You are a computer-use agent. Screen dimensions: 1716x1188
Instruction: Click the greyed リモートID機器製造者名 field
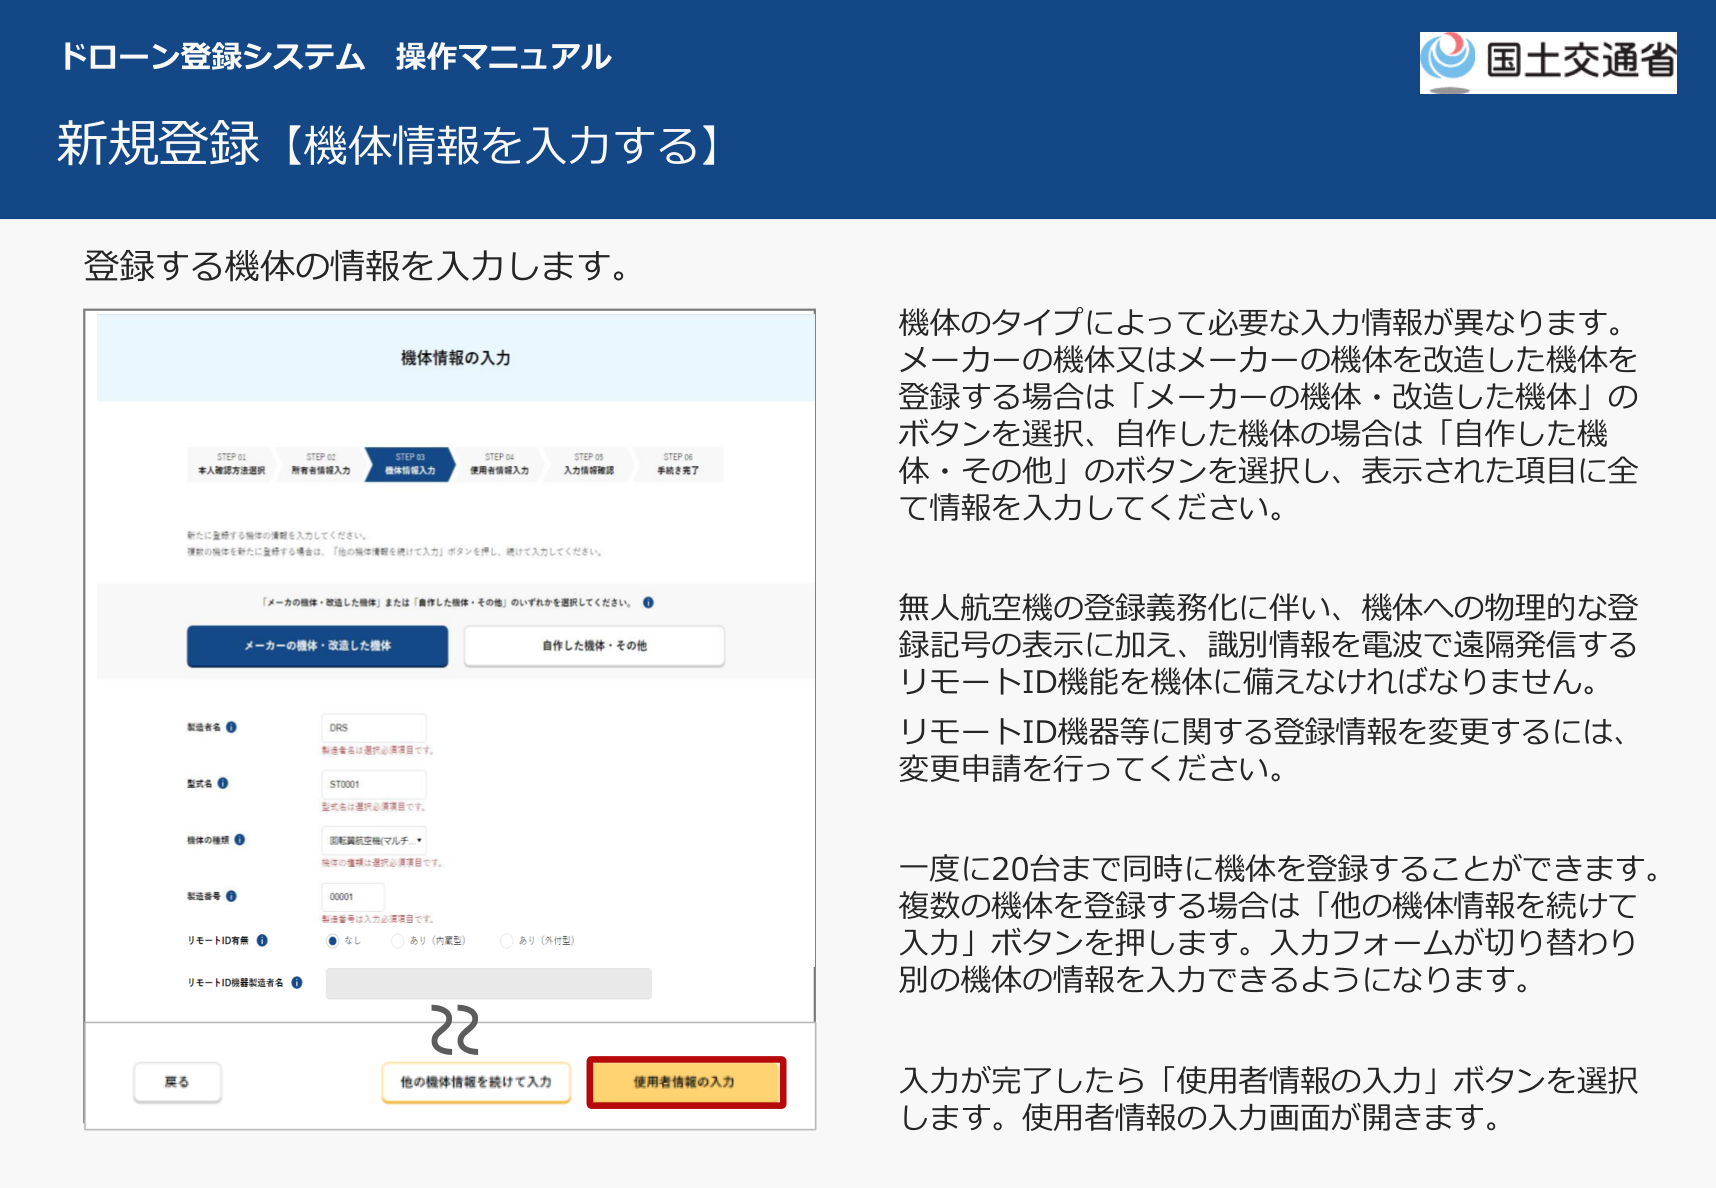point(489,983)
